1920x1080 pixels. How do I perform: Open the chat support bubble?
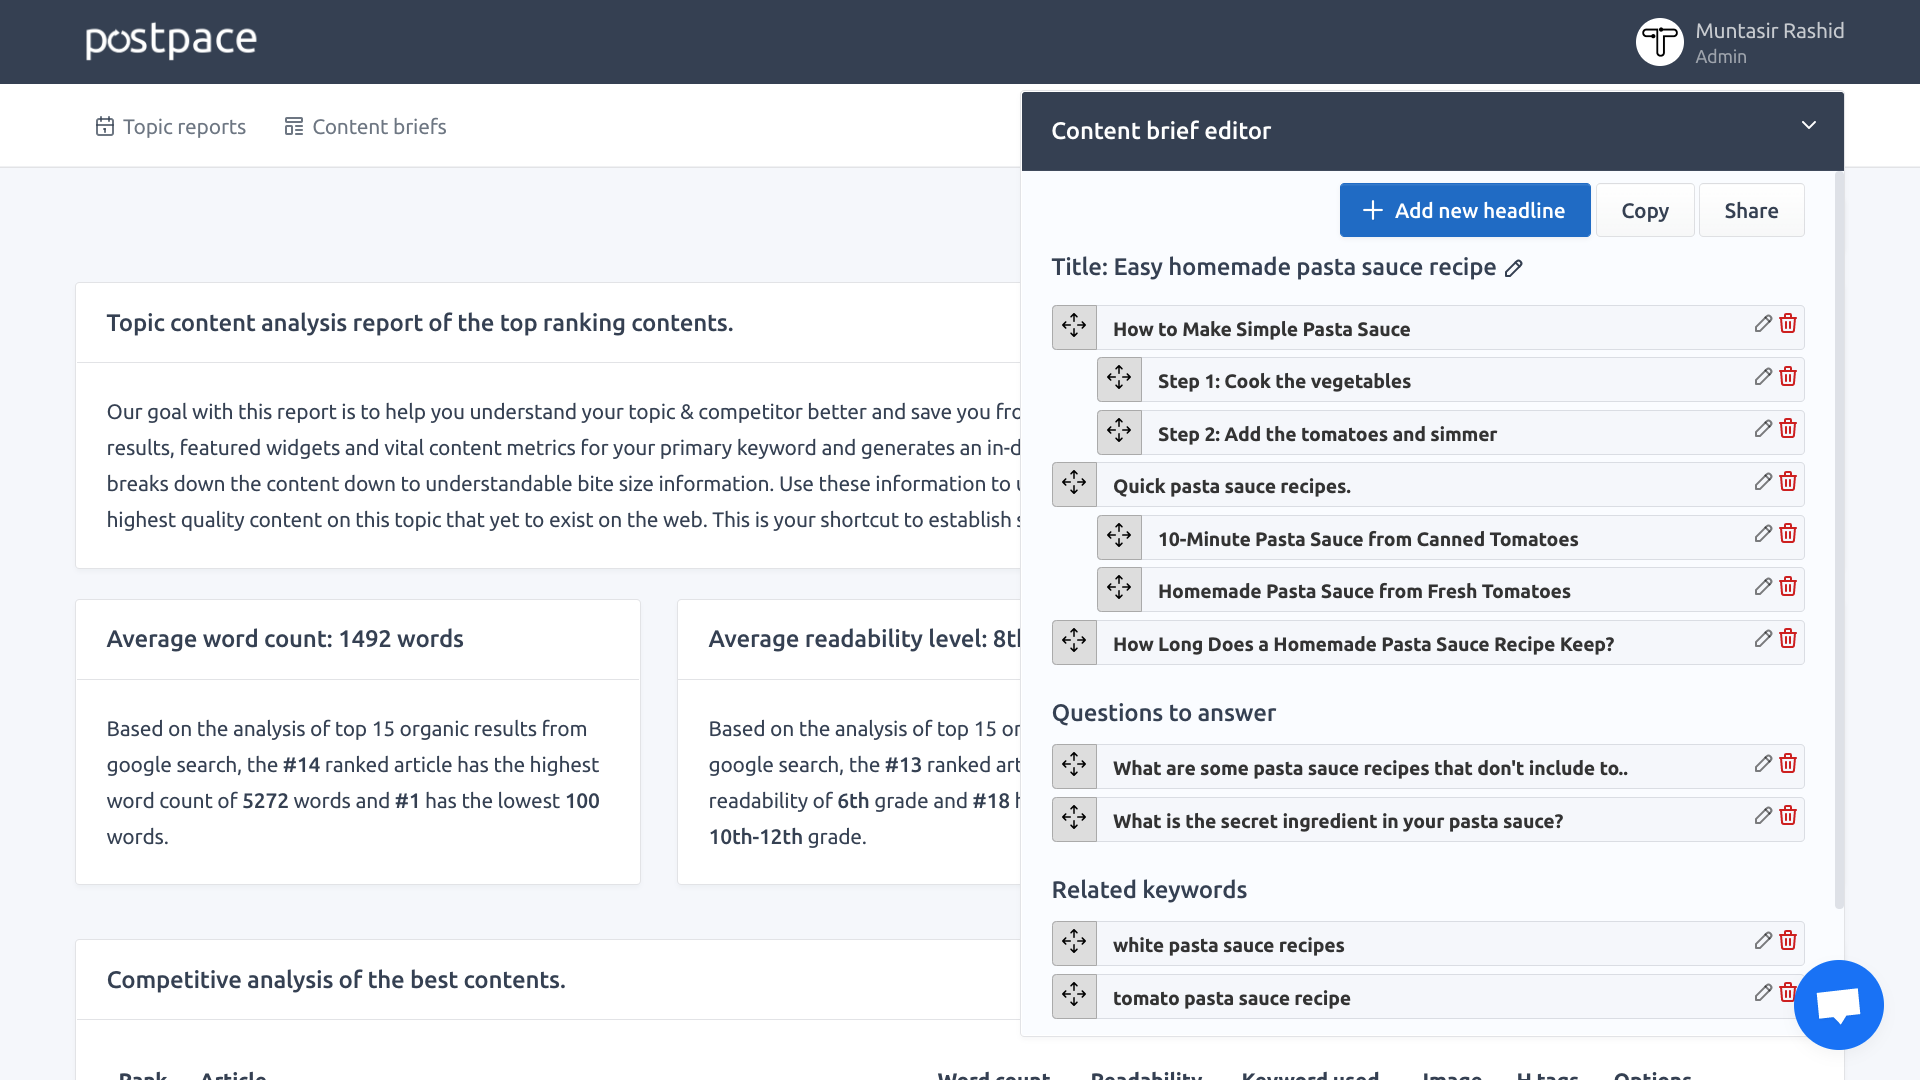click(1838, 1004)
